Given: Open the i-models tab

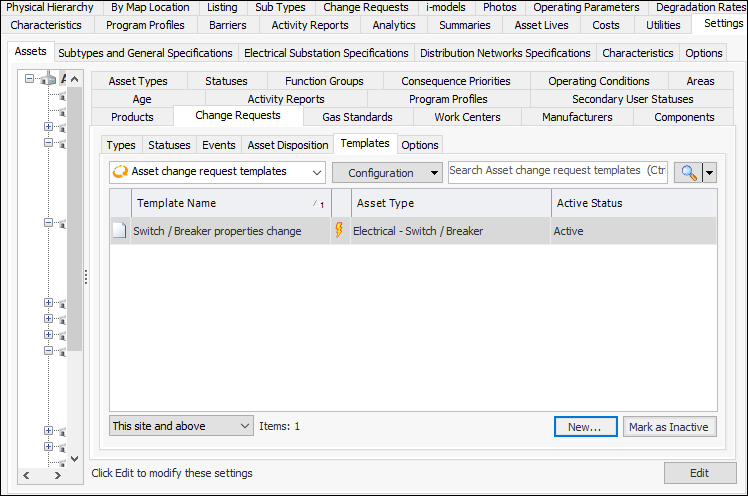Looking at the screenshot, I should [446, 7].
